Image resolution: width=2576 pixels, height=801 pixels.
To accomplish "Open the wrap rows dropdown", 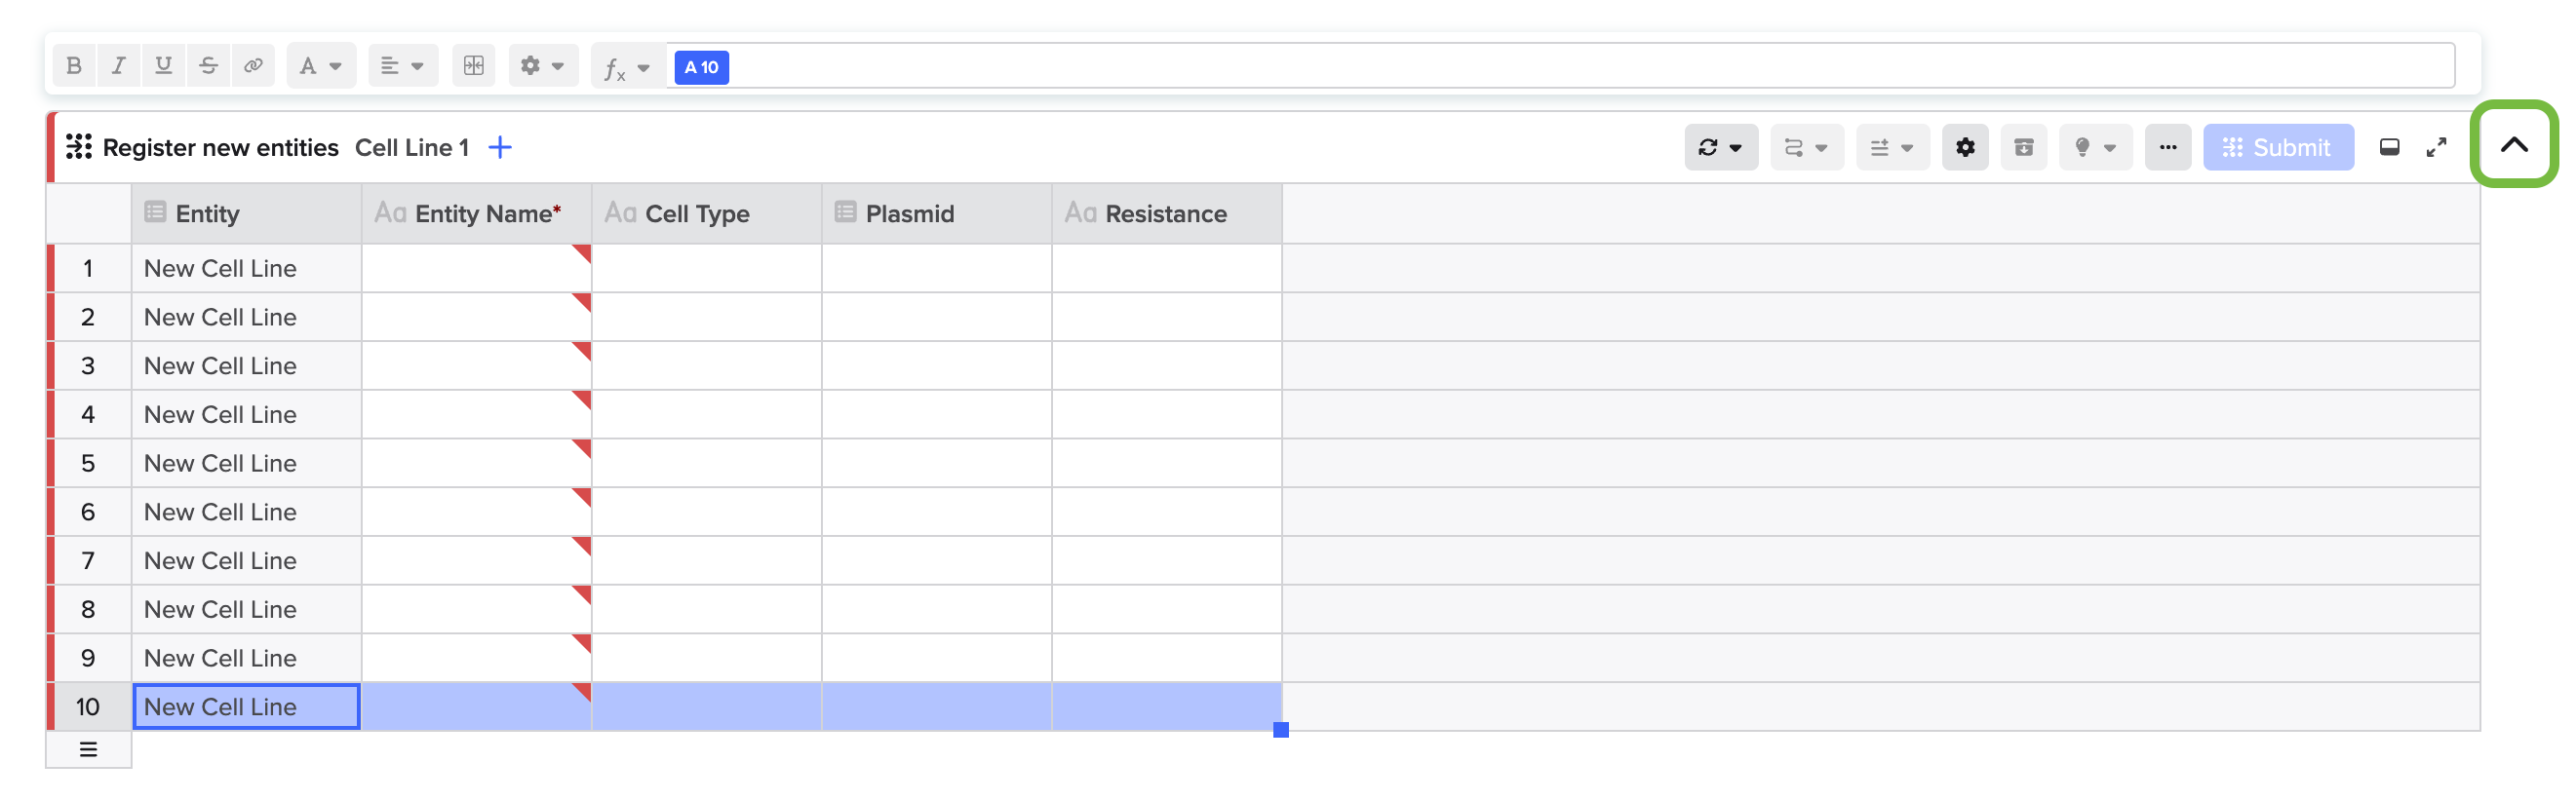I will (x=1806, y=147).
